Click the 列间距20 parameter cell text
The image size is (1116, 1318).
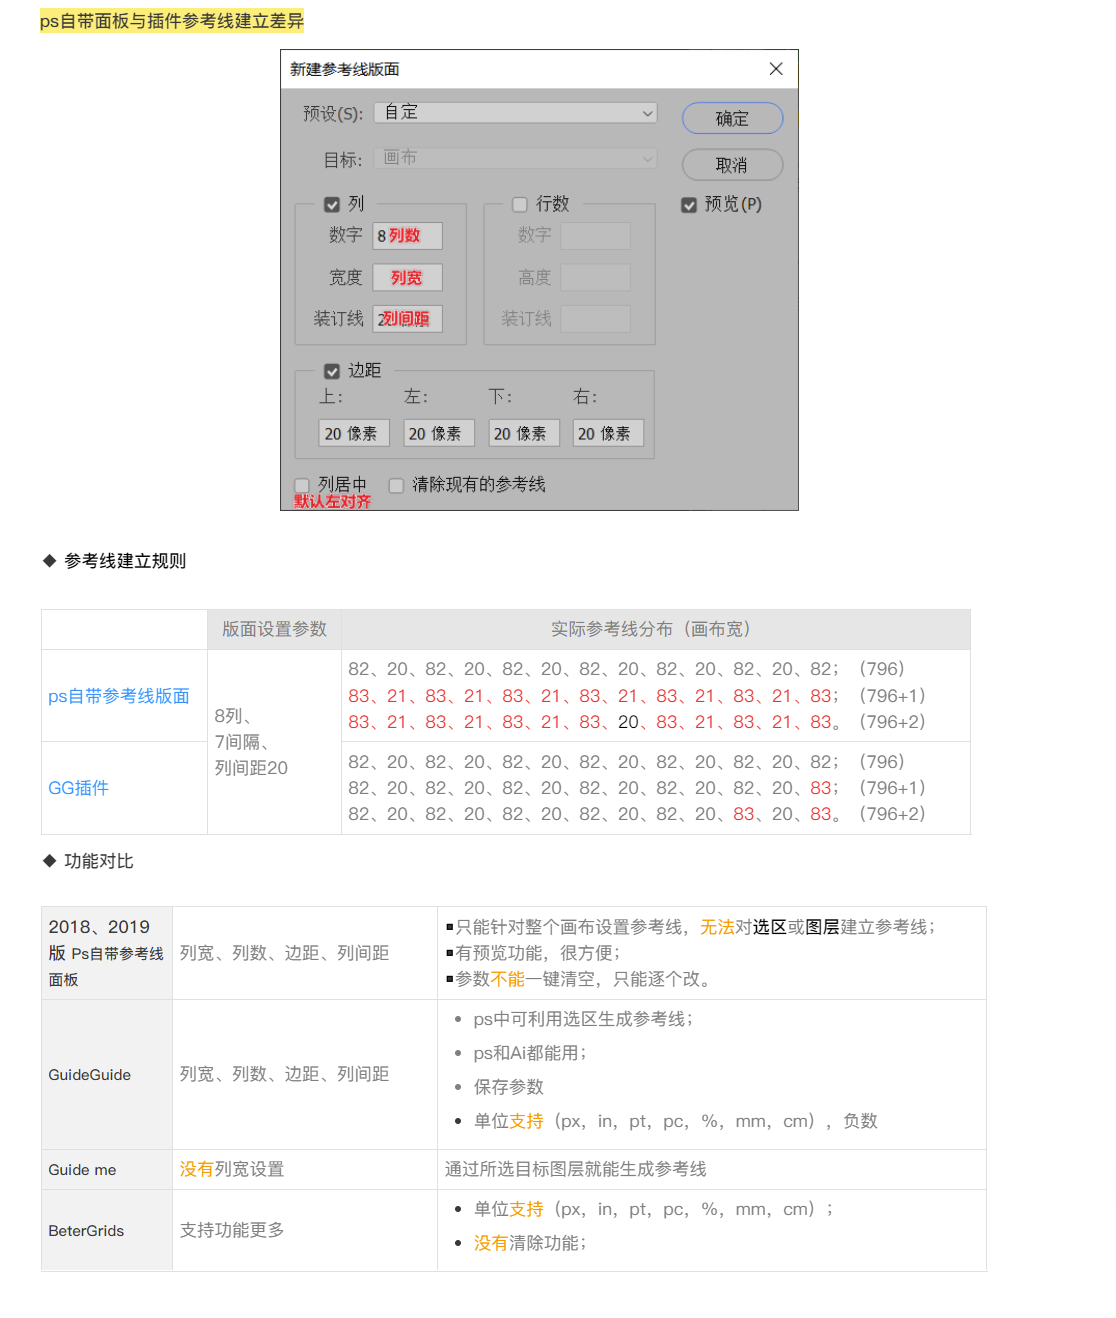pyautogui.click(x=251, y=768)
